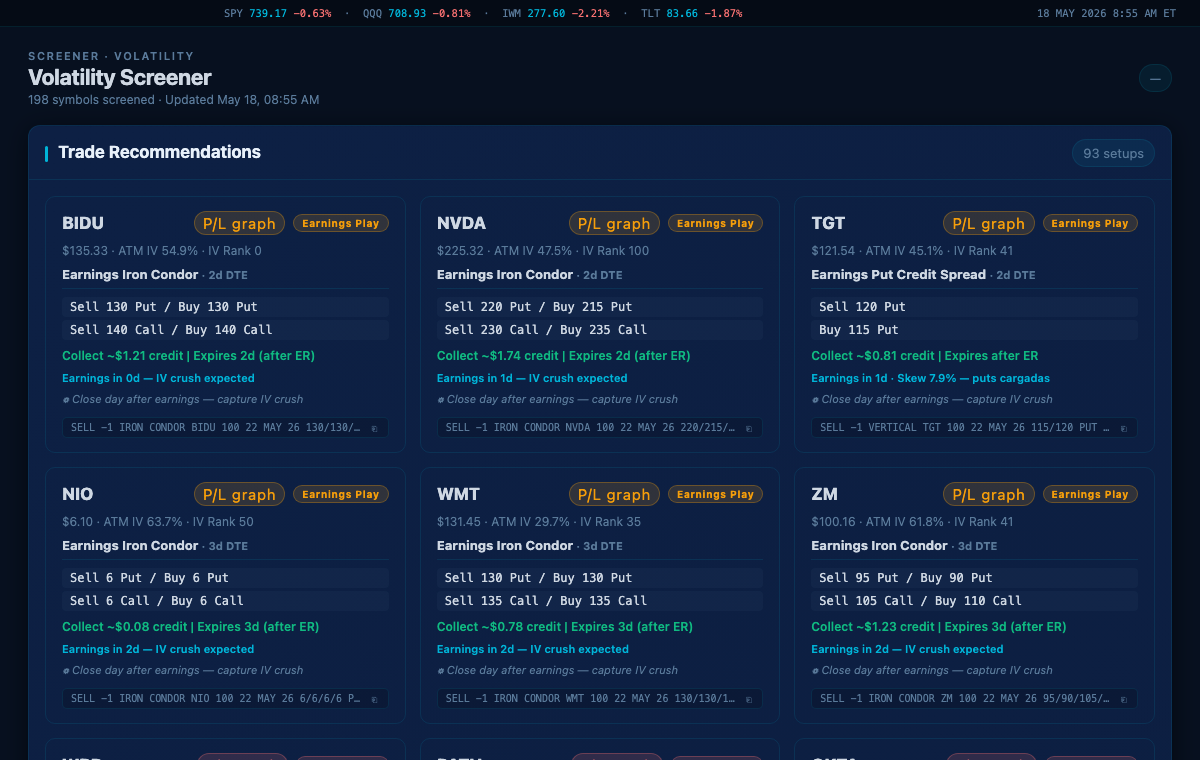1200x760 pixels.
Task: Click the ZM ticker symbol heading
Action: 824,494
